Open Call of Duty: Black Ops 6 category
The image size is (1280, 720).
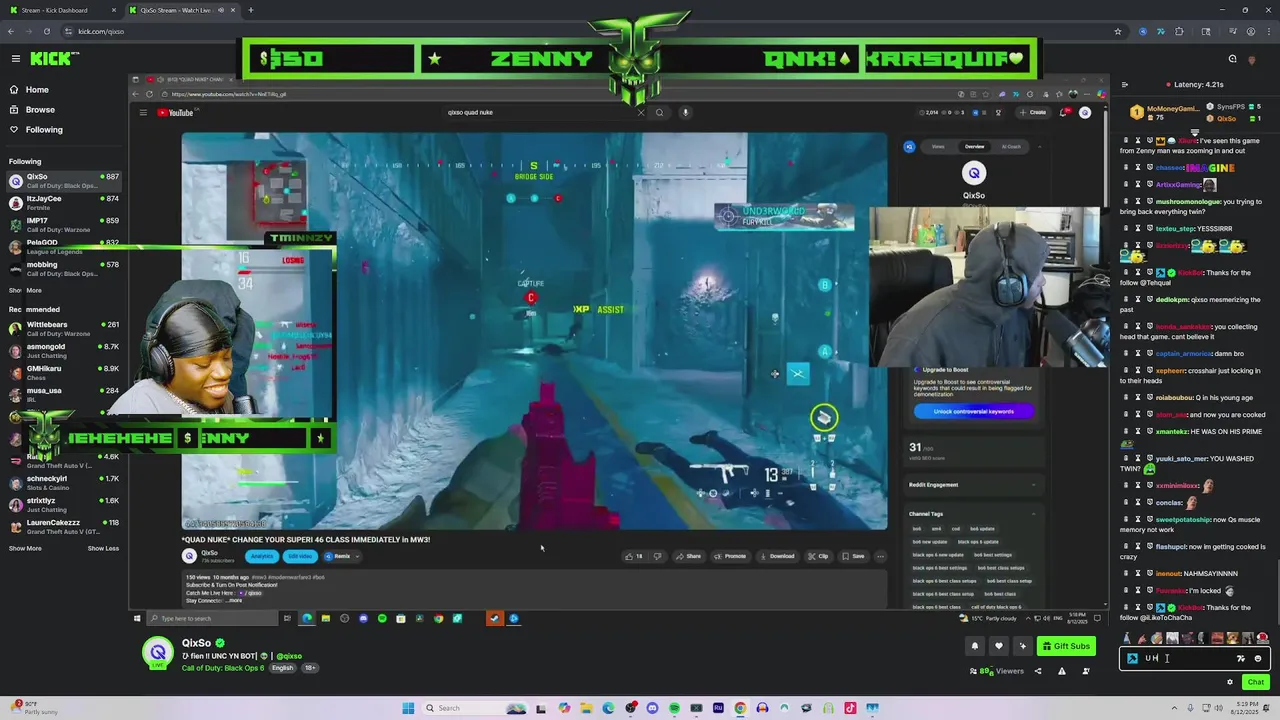222,668
